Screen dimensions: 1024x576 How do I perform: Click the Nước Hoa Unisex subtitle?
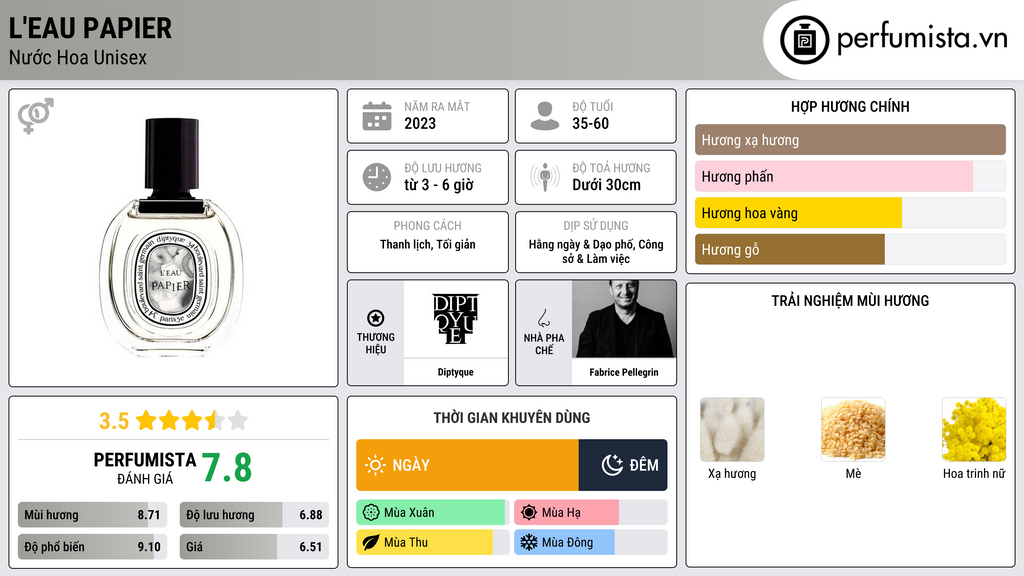click(78, 57)
